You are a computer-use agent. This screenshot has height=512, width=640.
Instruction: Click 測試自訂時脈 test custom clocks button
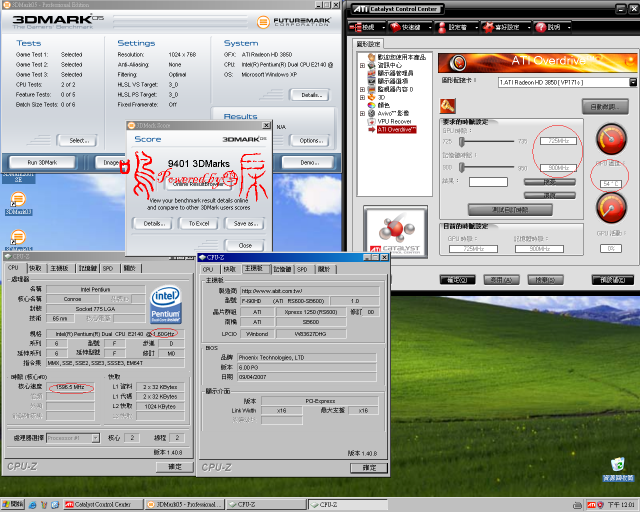[510, 210]
